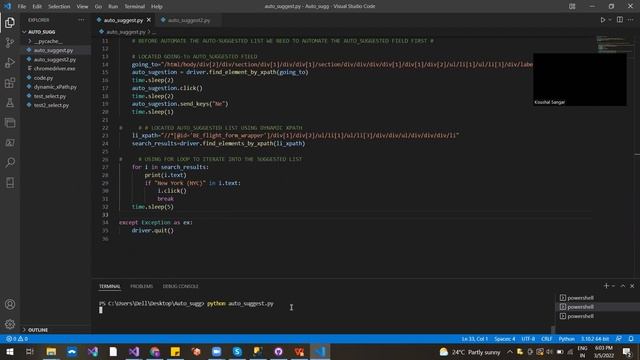640x360 pixels.
Task: Switch to DEBUG CONSOLE panel tab
Action: pos(180,287)
